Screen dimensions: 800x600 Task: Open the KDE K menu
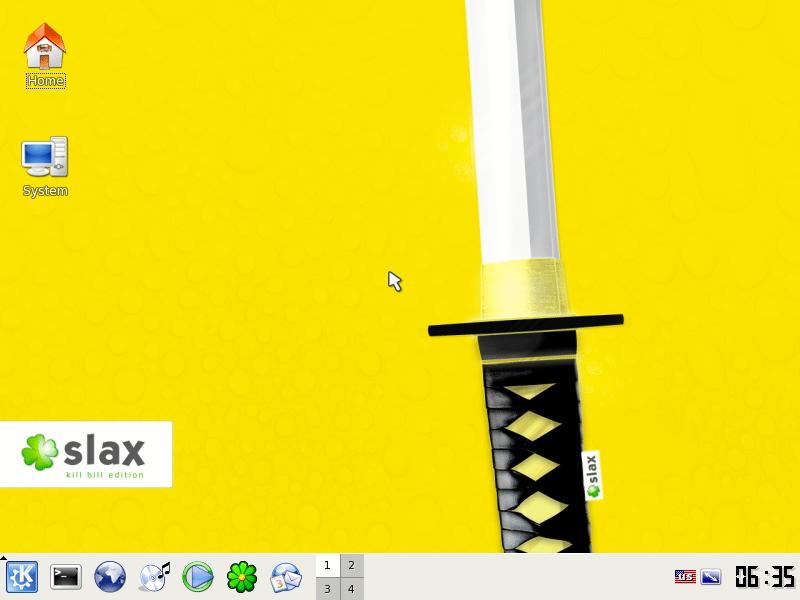point(21,577)
